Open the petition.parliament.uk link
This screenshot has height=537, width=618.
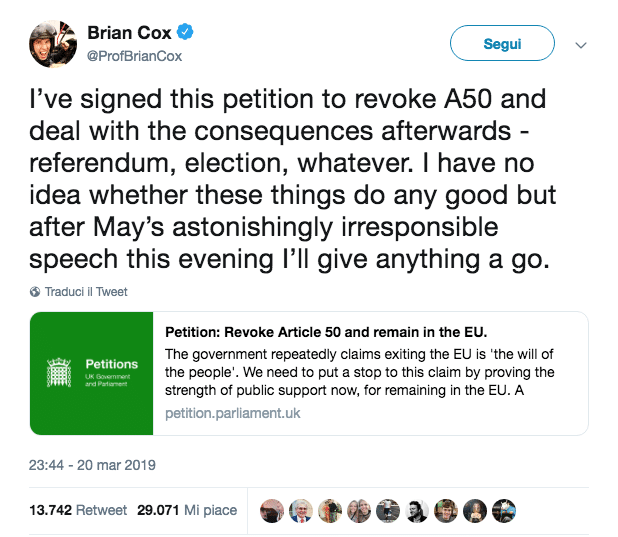232,412
